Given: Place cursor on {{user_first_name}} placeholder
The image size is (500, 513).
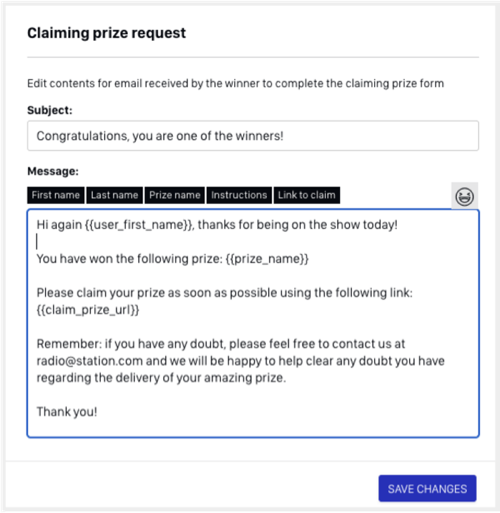Looking at the screenshot, I should tap(139, 225).
